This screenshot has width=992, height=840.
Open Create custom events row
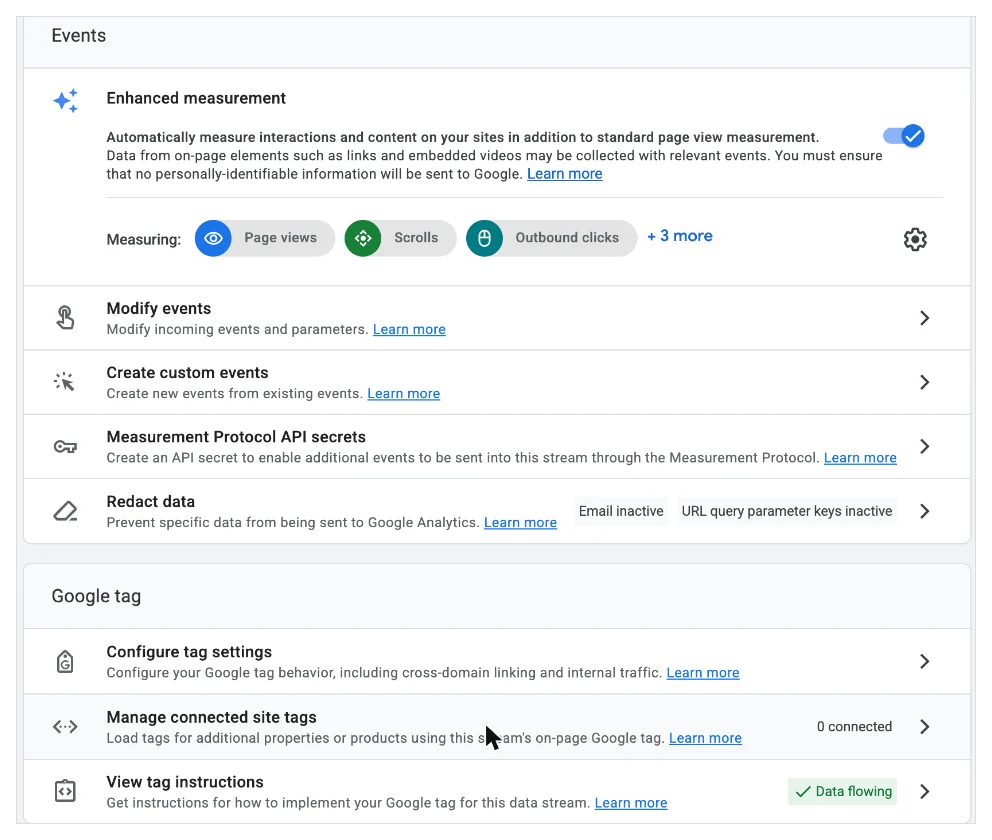click(497, 383)
